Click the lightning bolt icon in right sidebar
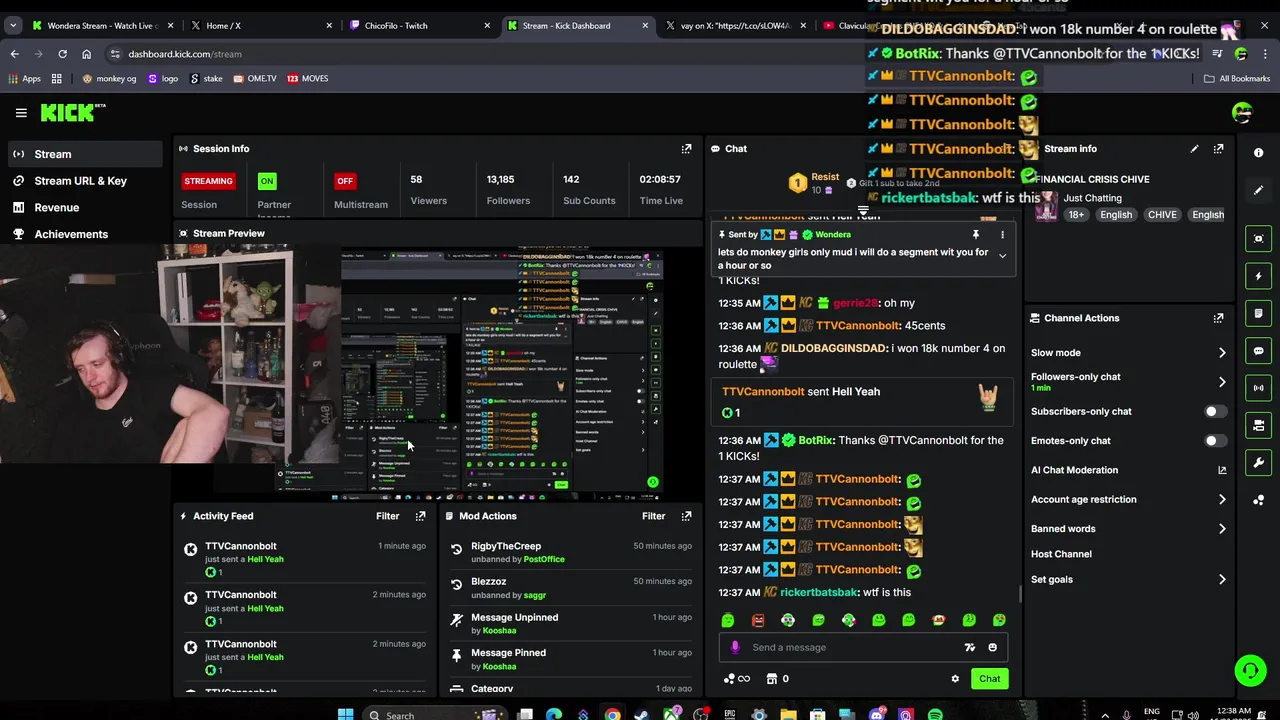This screenshot has width=1280, height=720. [1259, 276]
